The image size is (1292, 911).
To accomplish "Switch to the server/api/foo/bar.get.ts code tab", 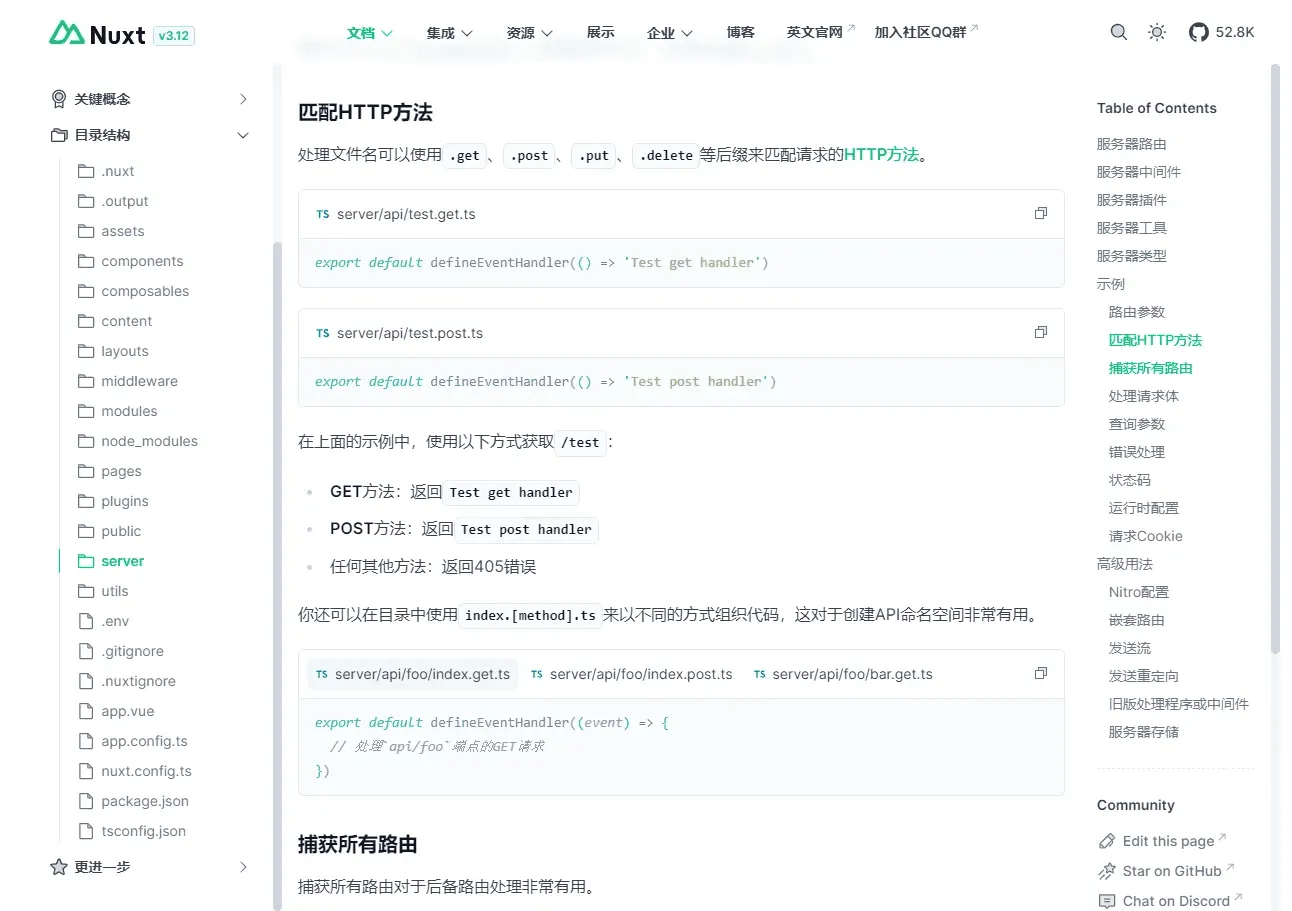I will (843, 674).
